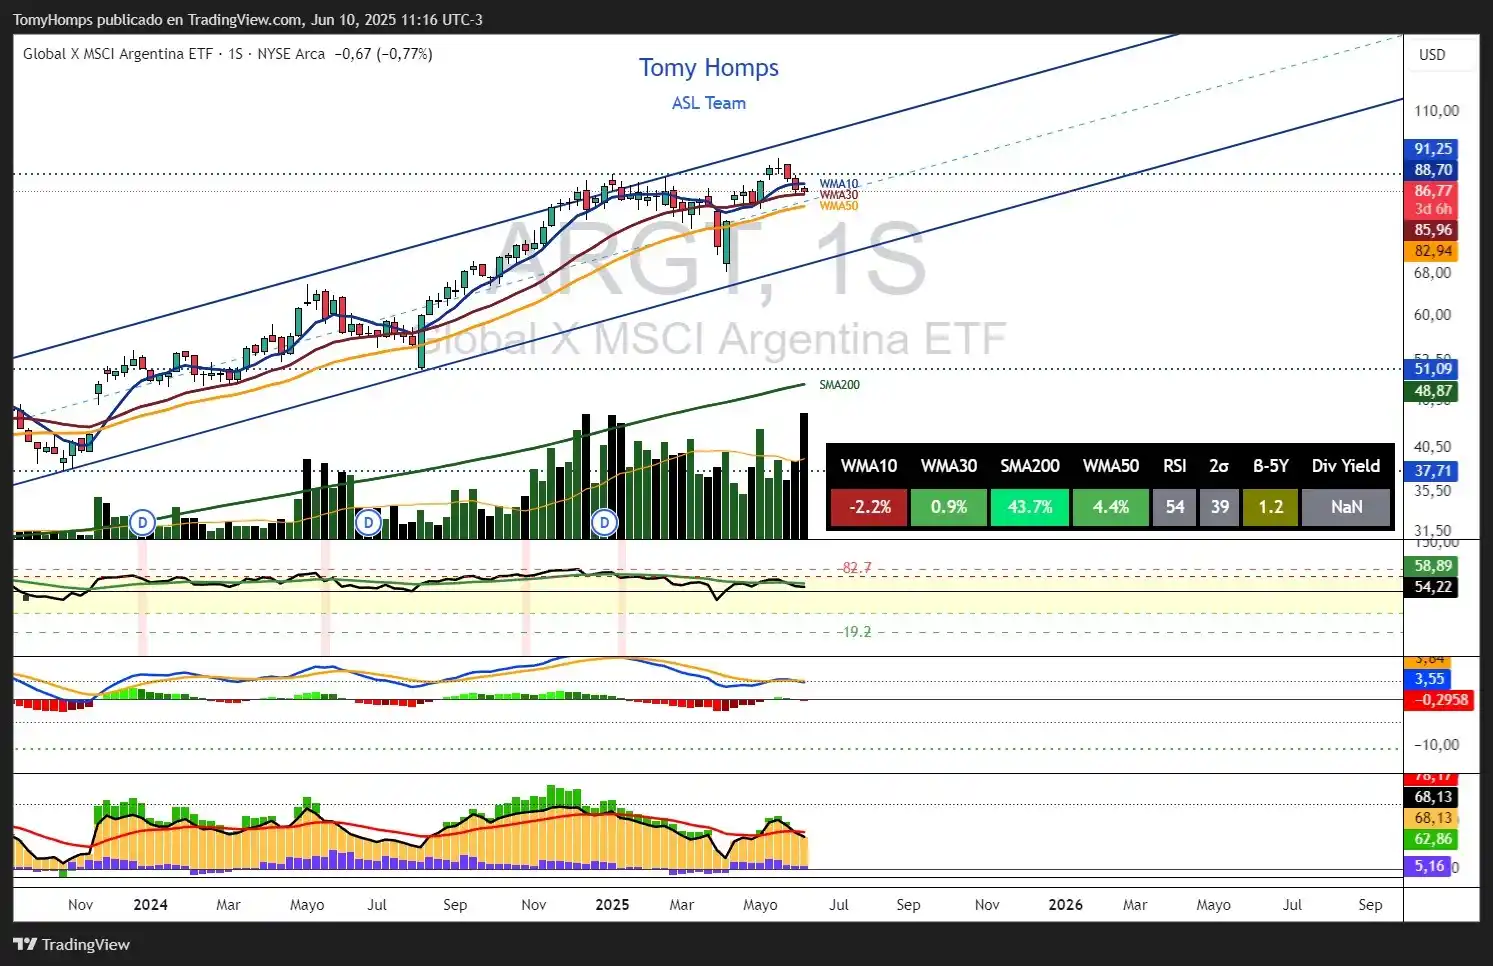
Task: Click the 82,94 orange price label
Action: pos(1432,251)
